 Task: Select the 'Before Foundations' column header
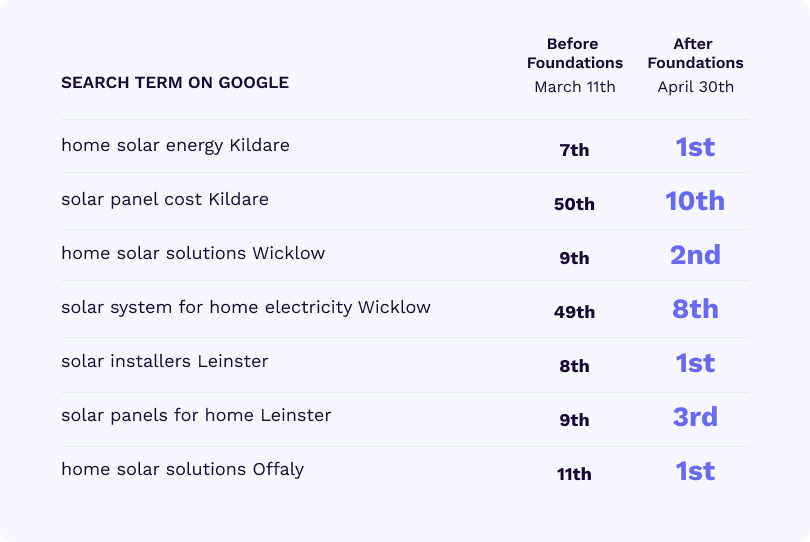click(x=574, y=53)
